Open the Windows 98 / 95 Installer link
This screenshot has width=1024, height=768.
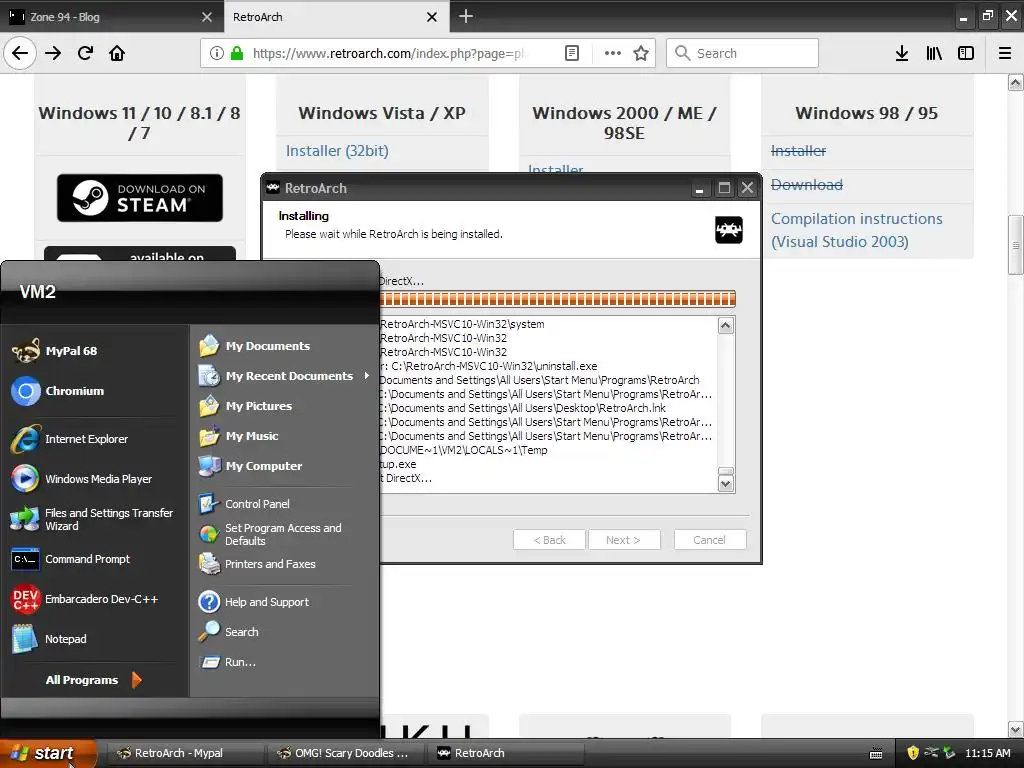(798, 151)
